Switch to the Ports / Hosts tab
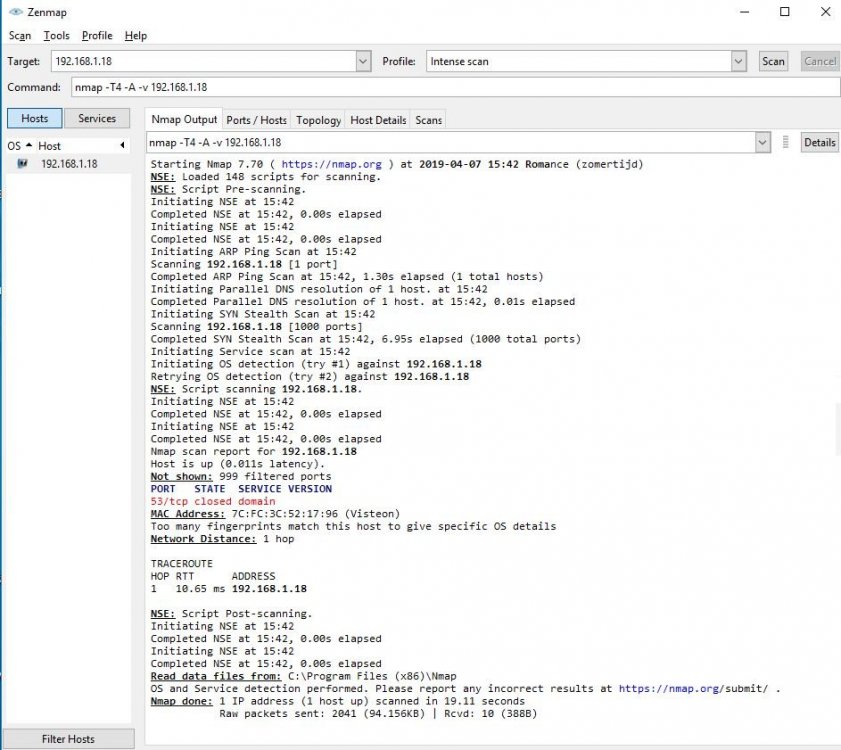Screen dimensions: 841x750 click(256, 120)
